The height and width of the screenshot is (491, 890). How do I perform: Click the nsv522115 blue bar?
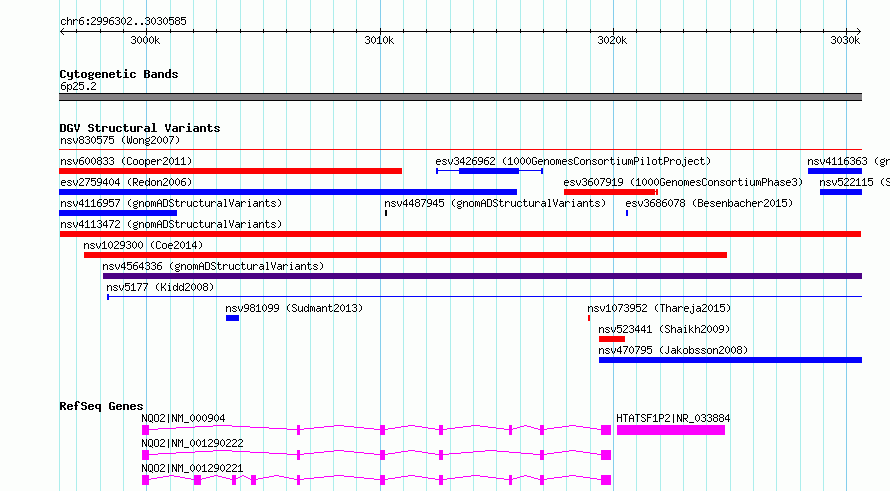(x=841, y=192)
